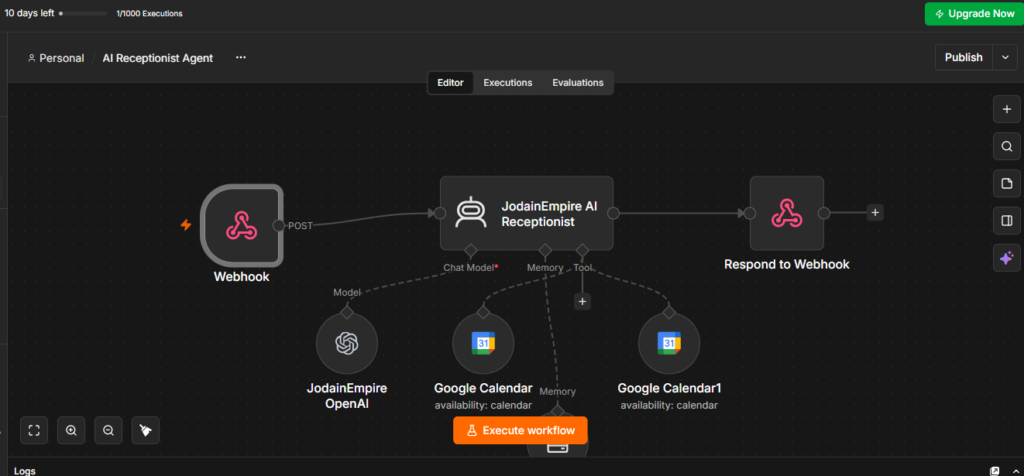Pop out the Logs panel

tap(995, 471)
